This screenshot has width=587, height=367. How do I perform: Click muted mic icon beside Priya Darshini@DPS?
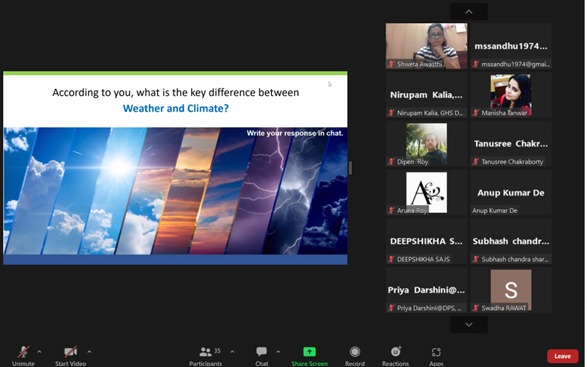click(391, 308)
